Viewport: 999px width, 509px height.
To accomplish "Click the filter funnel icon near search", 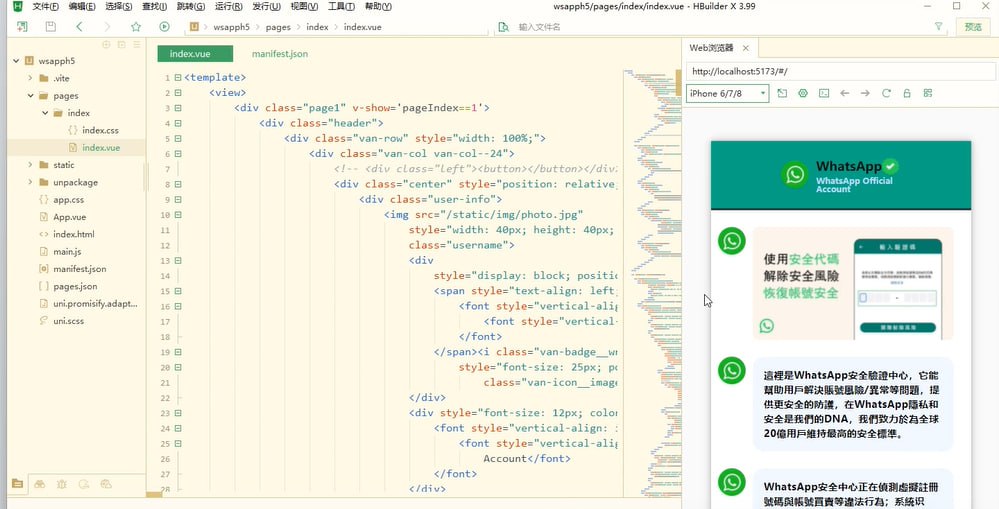I will click(938, 27).
